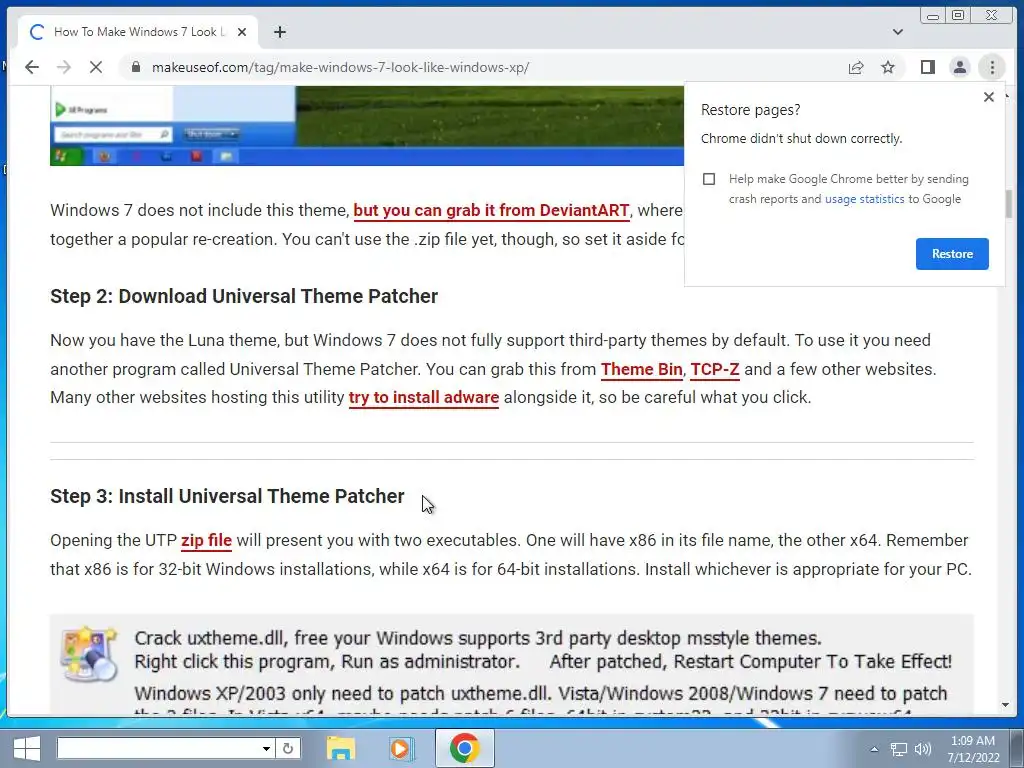The image size is (1024, 768).
Task: Click the blue Restore button
Action: [x=952, y=254]
